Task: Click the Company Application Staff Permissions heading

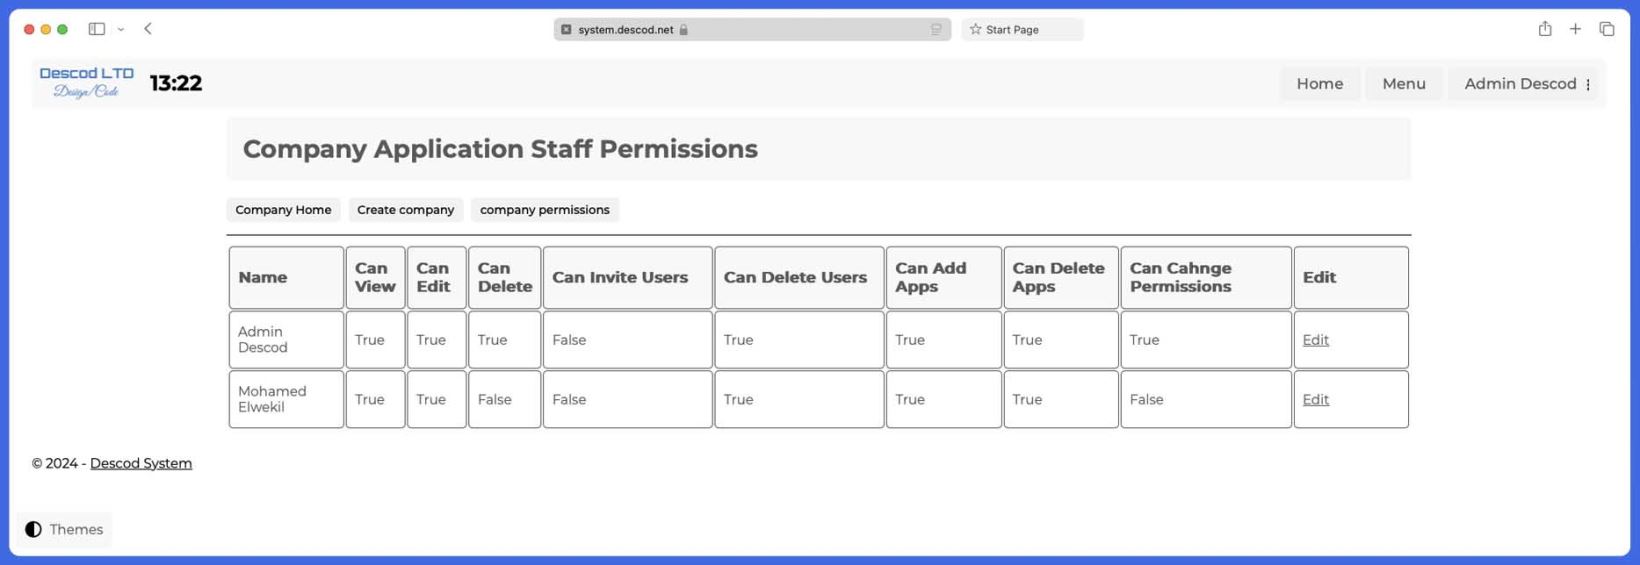Action: (x=500, y=149)
